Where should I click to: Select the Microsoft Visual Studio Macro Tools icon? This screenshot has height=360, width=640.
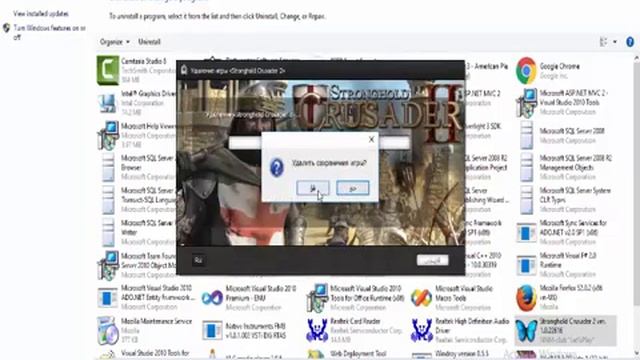(421, 298)
